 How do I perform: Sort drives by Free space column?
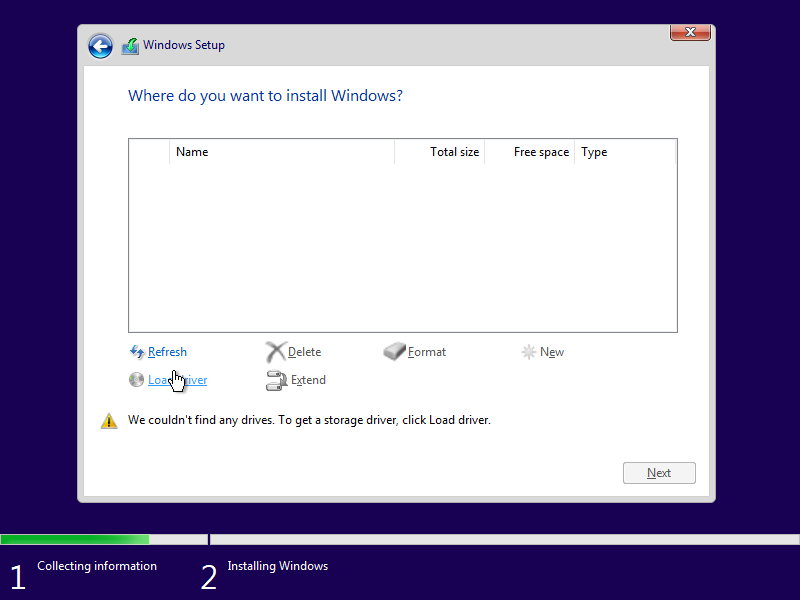coord(530,152)
